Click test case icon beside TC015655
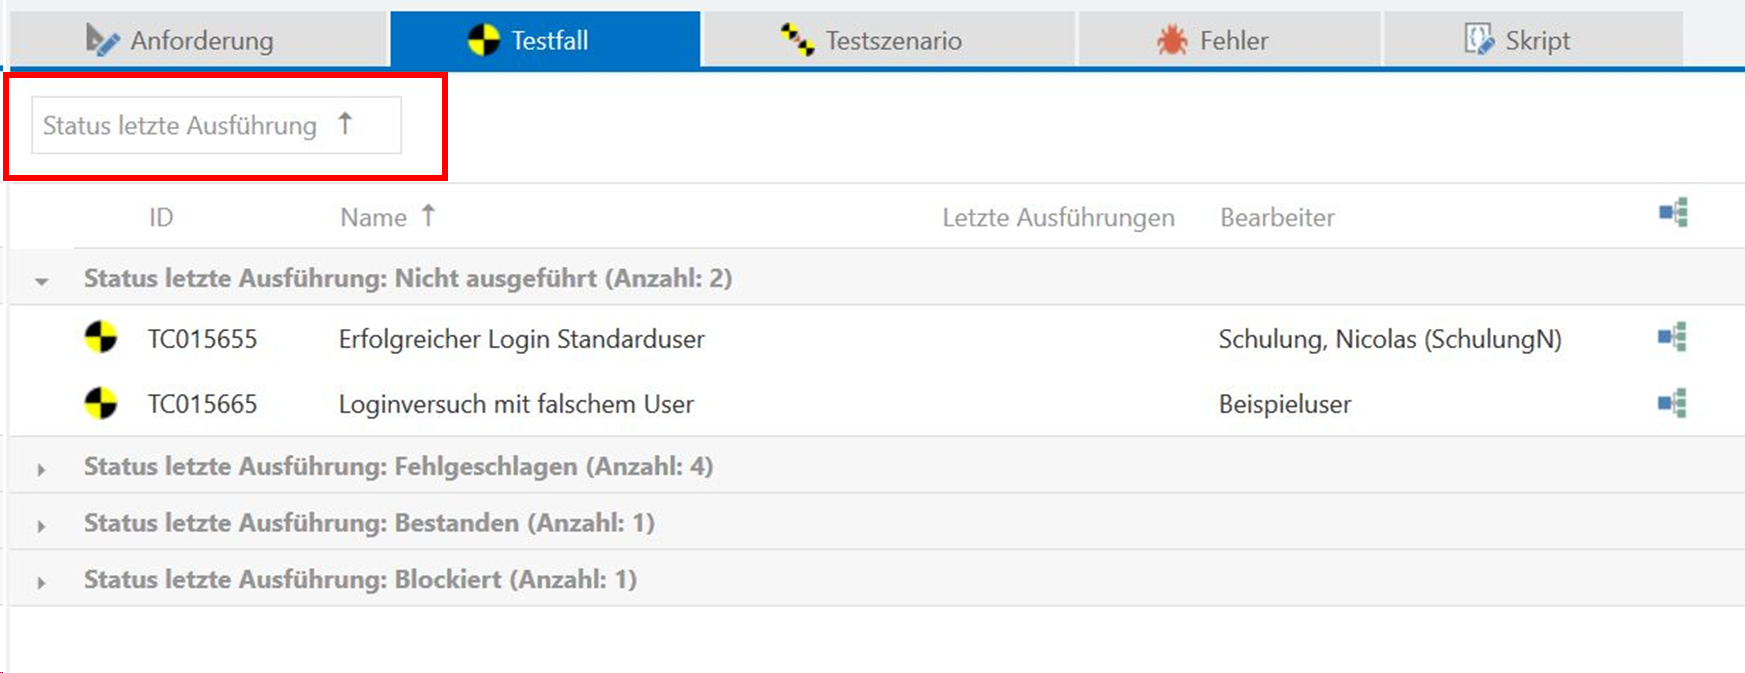The width and height of the screenshot is (1745, 673). coord(100,338)
